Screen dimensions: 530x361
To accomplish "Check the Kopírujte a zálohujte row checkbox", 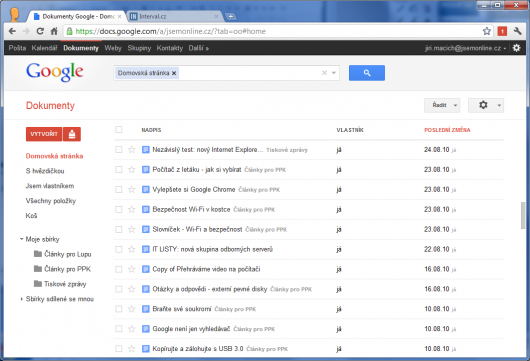I will pos(119,348).
